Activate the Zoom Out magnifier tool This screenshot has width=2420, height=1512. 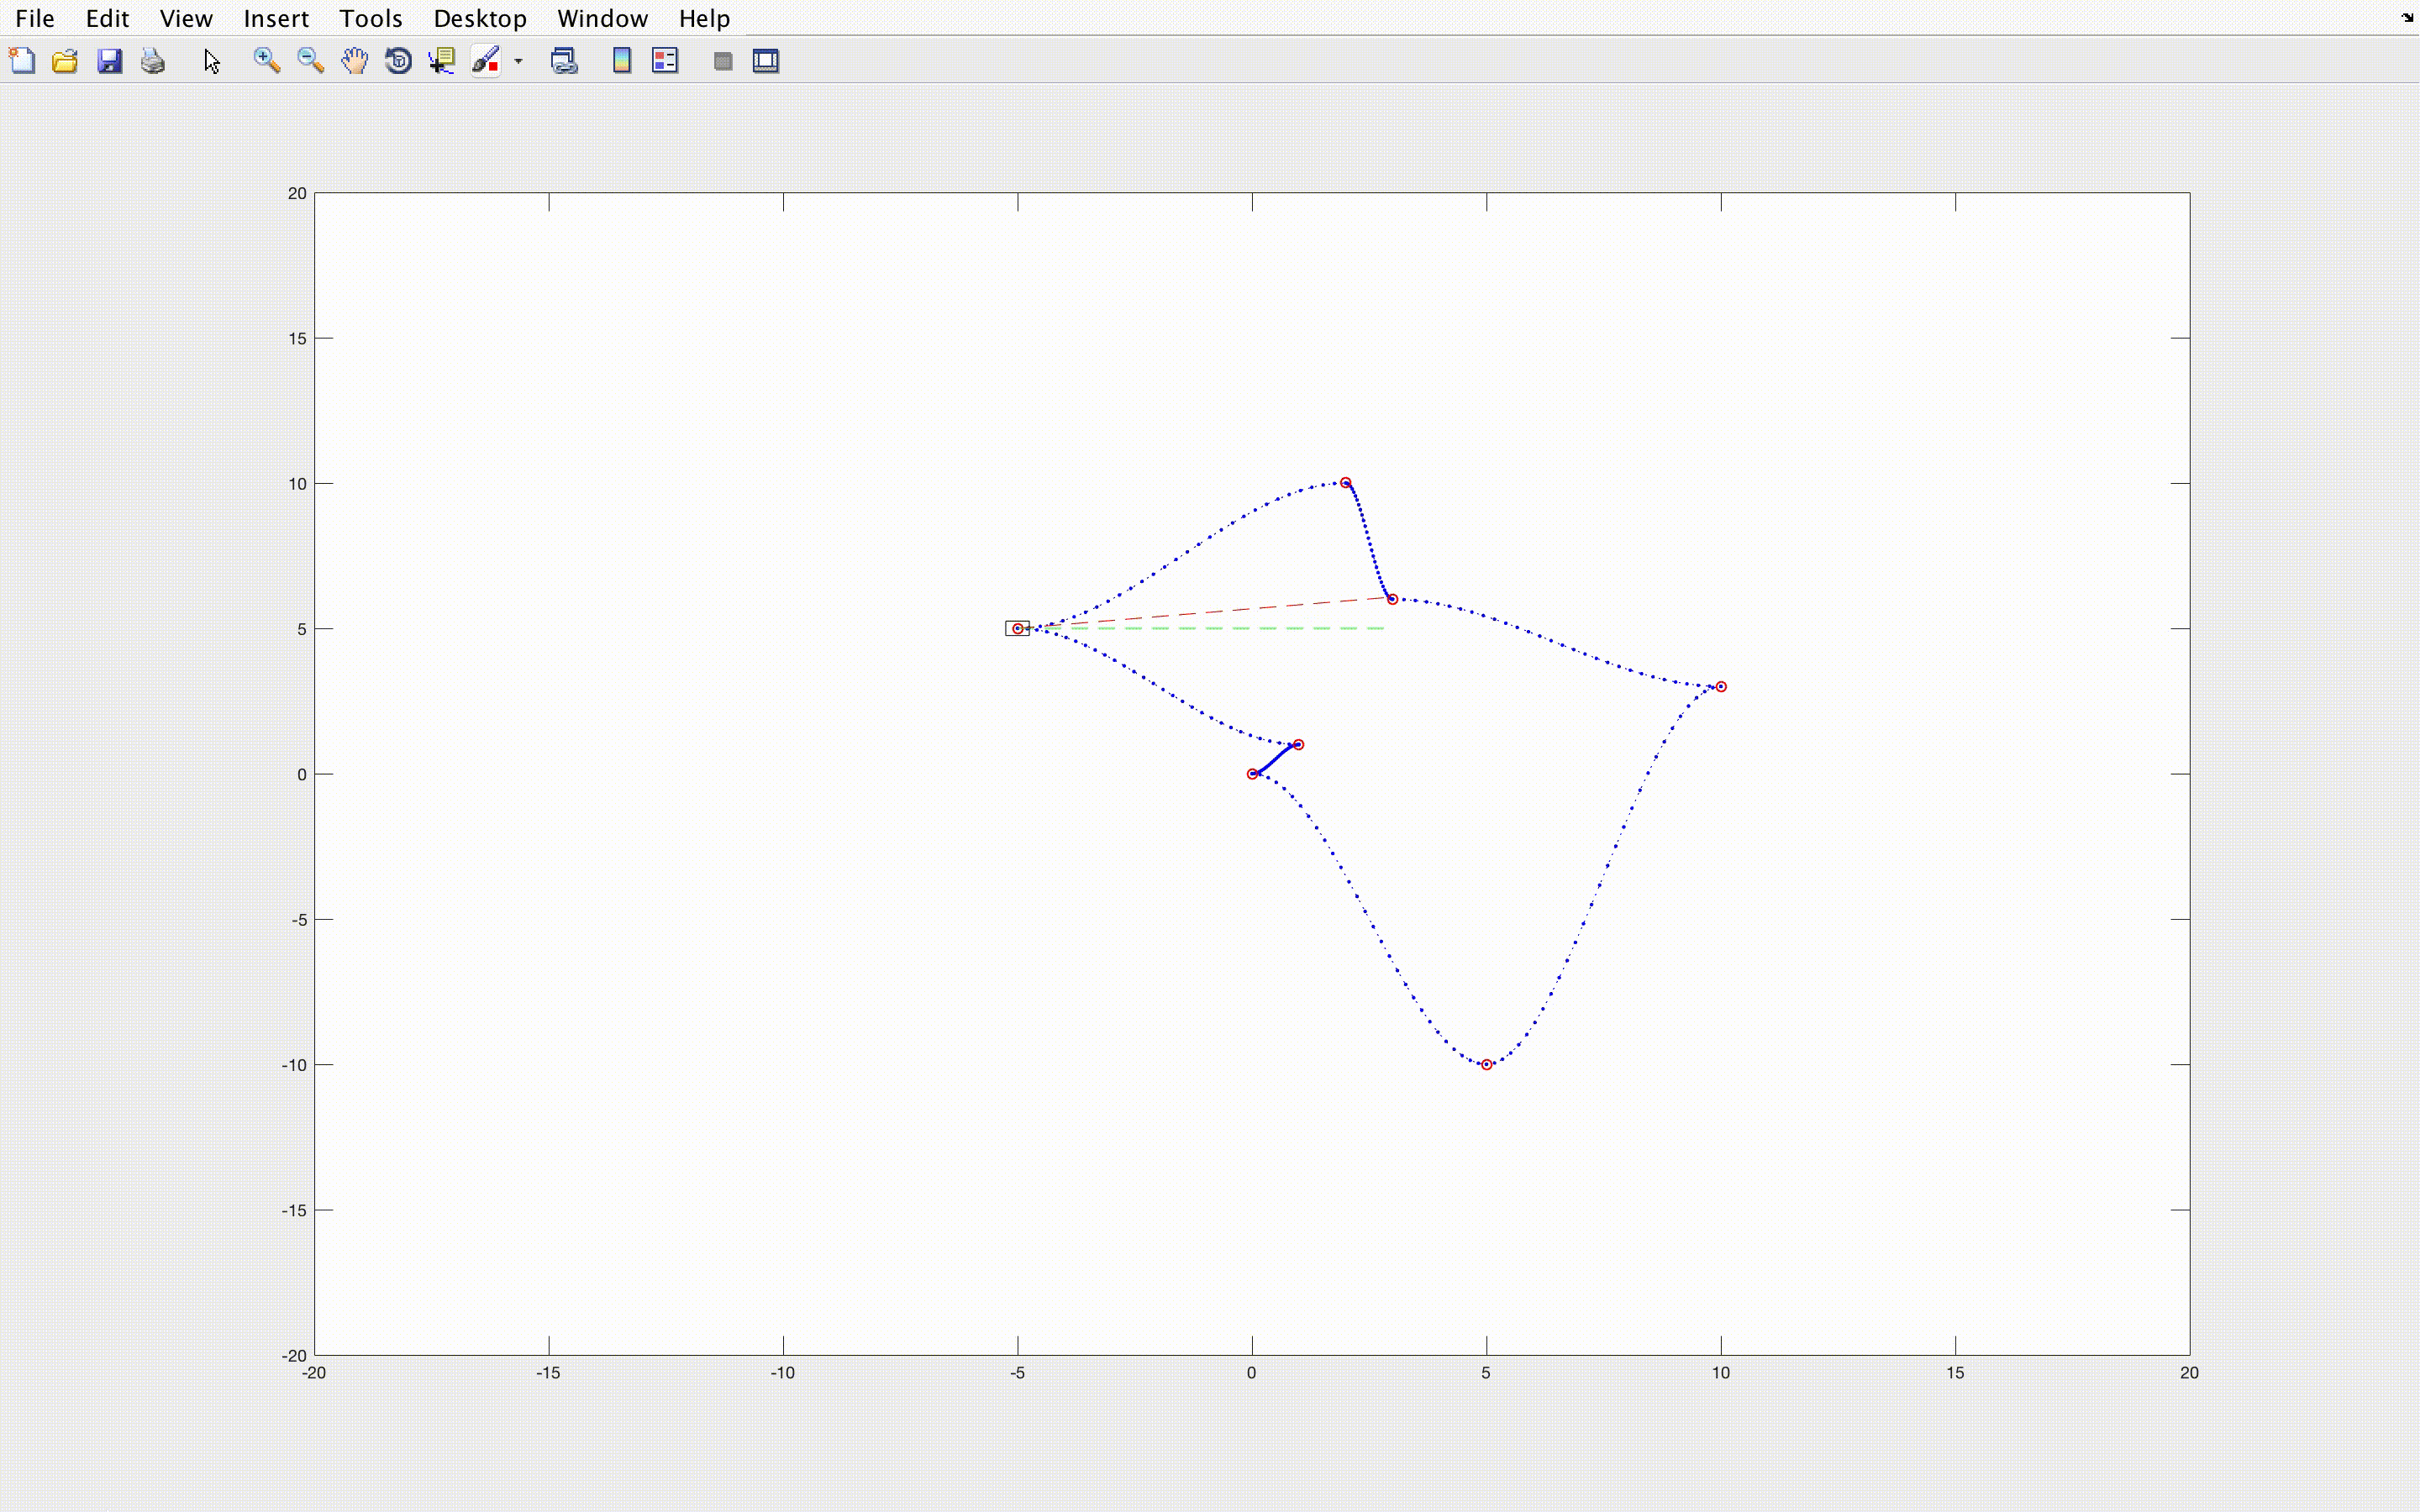click(x=310, y=61)
